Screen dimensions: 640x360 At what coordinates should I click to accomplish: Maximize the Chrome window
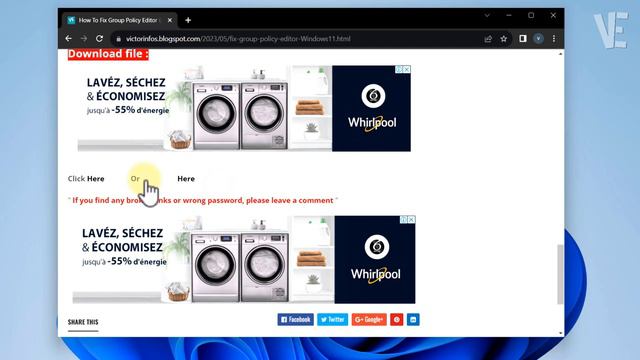pyautogui.click(x=531, y=16)
